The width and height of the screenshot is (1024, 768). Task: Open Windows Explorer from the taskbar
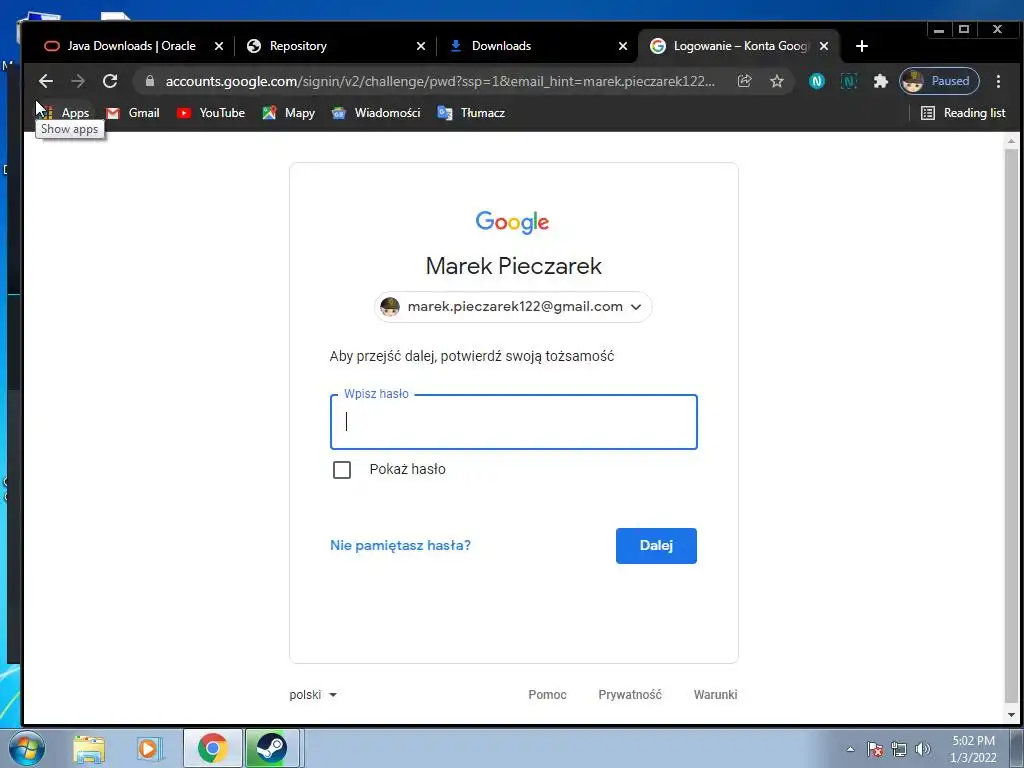pyautogui.click(x=89, y=748)
